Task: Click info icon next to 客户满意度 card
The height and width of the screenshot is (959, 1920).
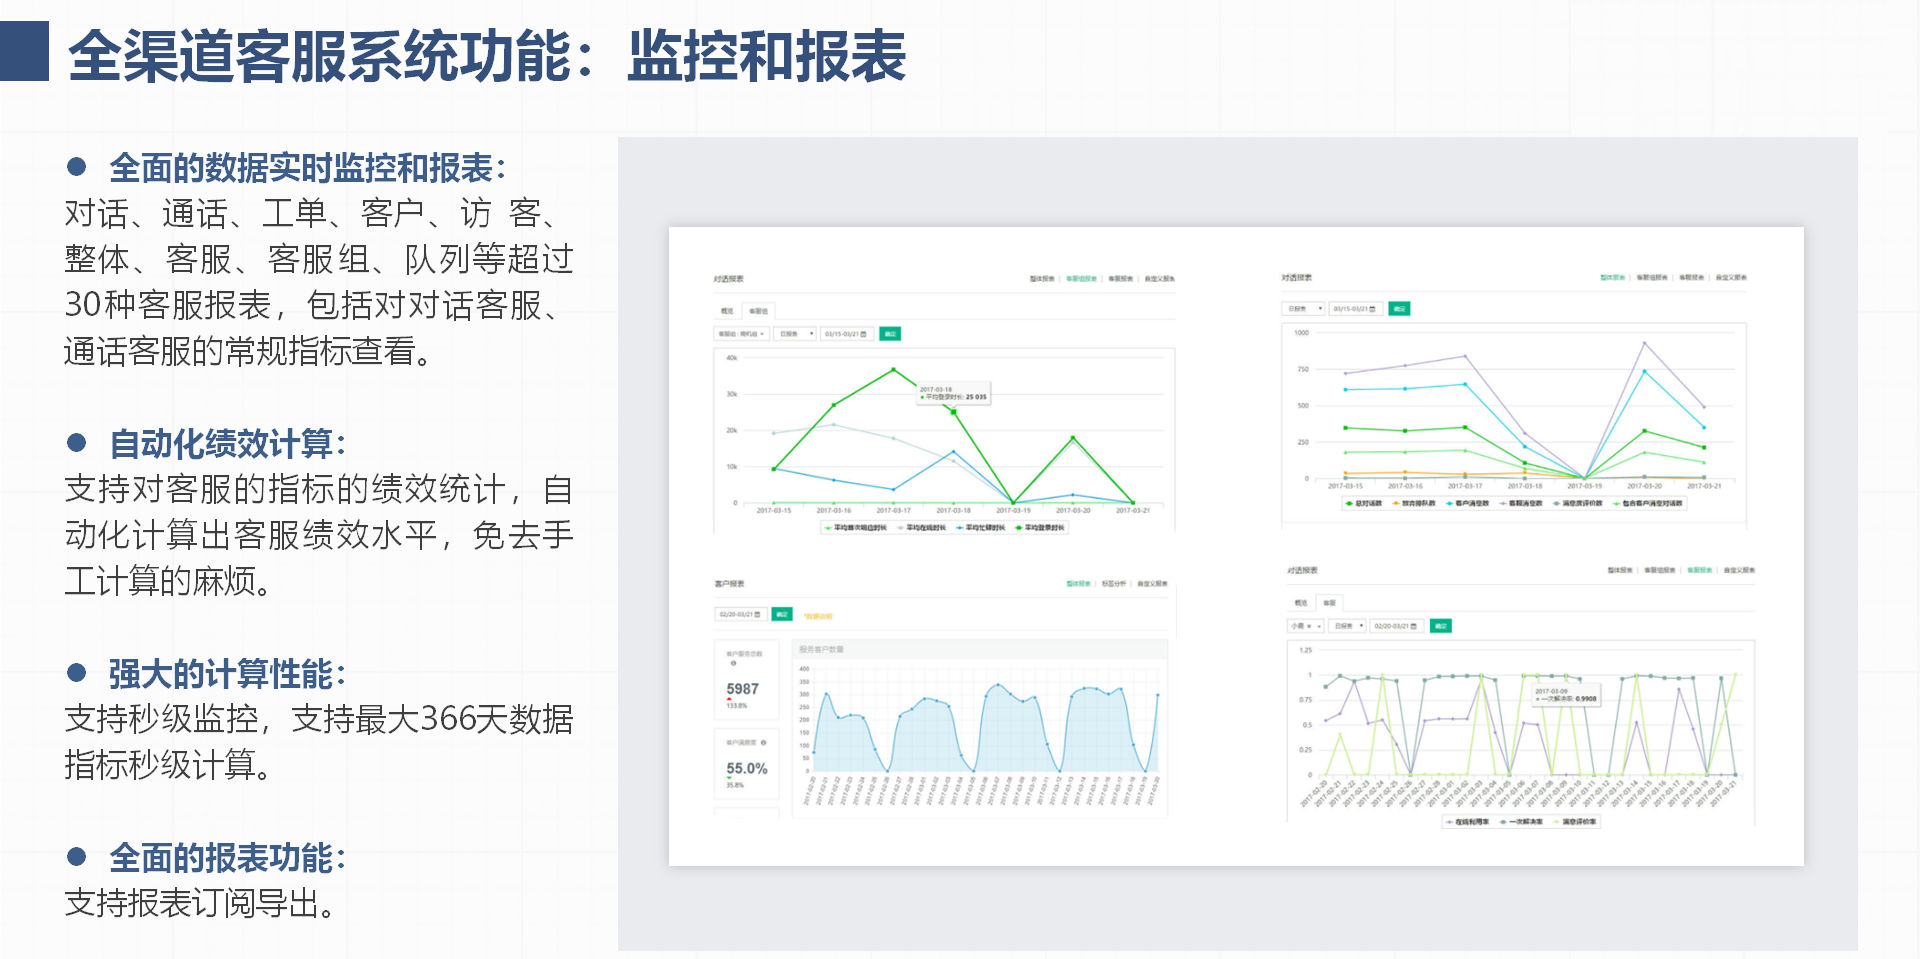Action: [x=763, y=743]
